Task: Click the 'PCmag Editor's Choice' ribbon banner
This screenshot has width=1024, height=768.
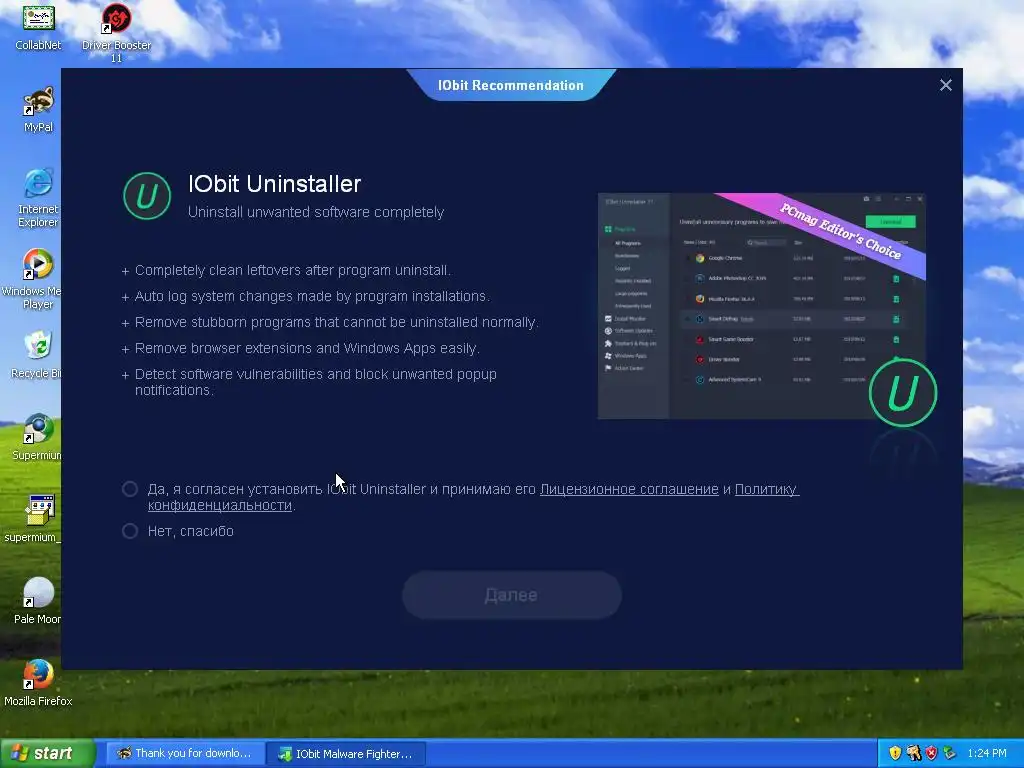Action: [x=840, y=230]
